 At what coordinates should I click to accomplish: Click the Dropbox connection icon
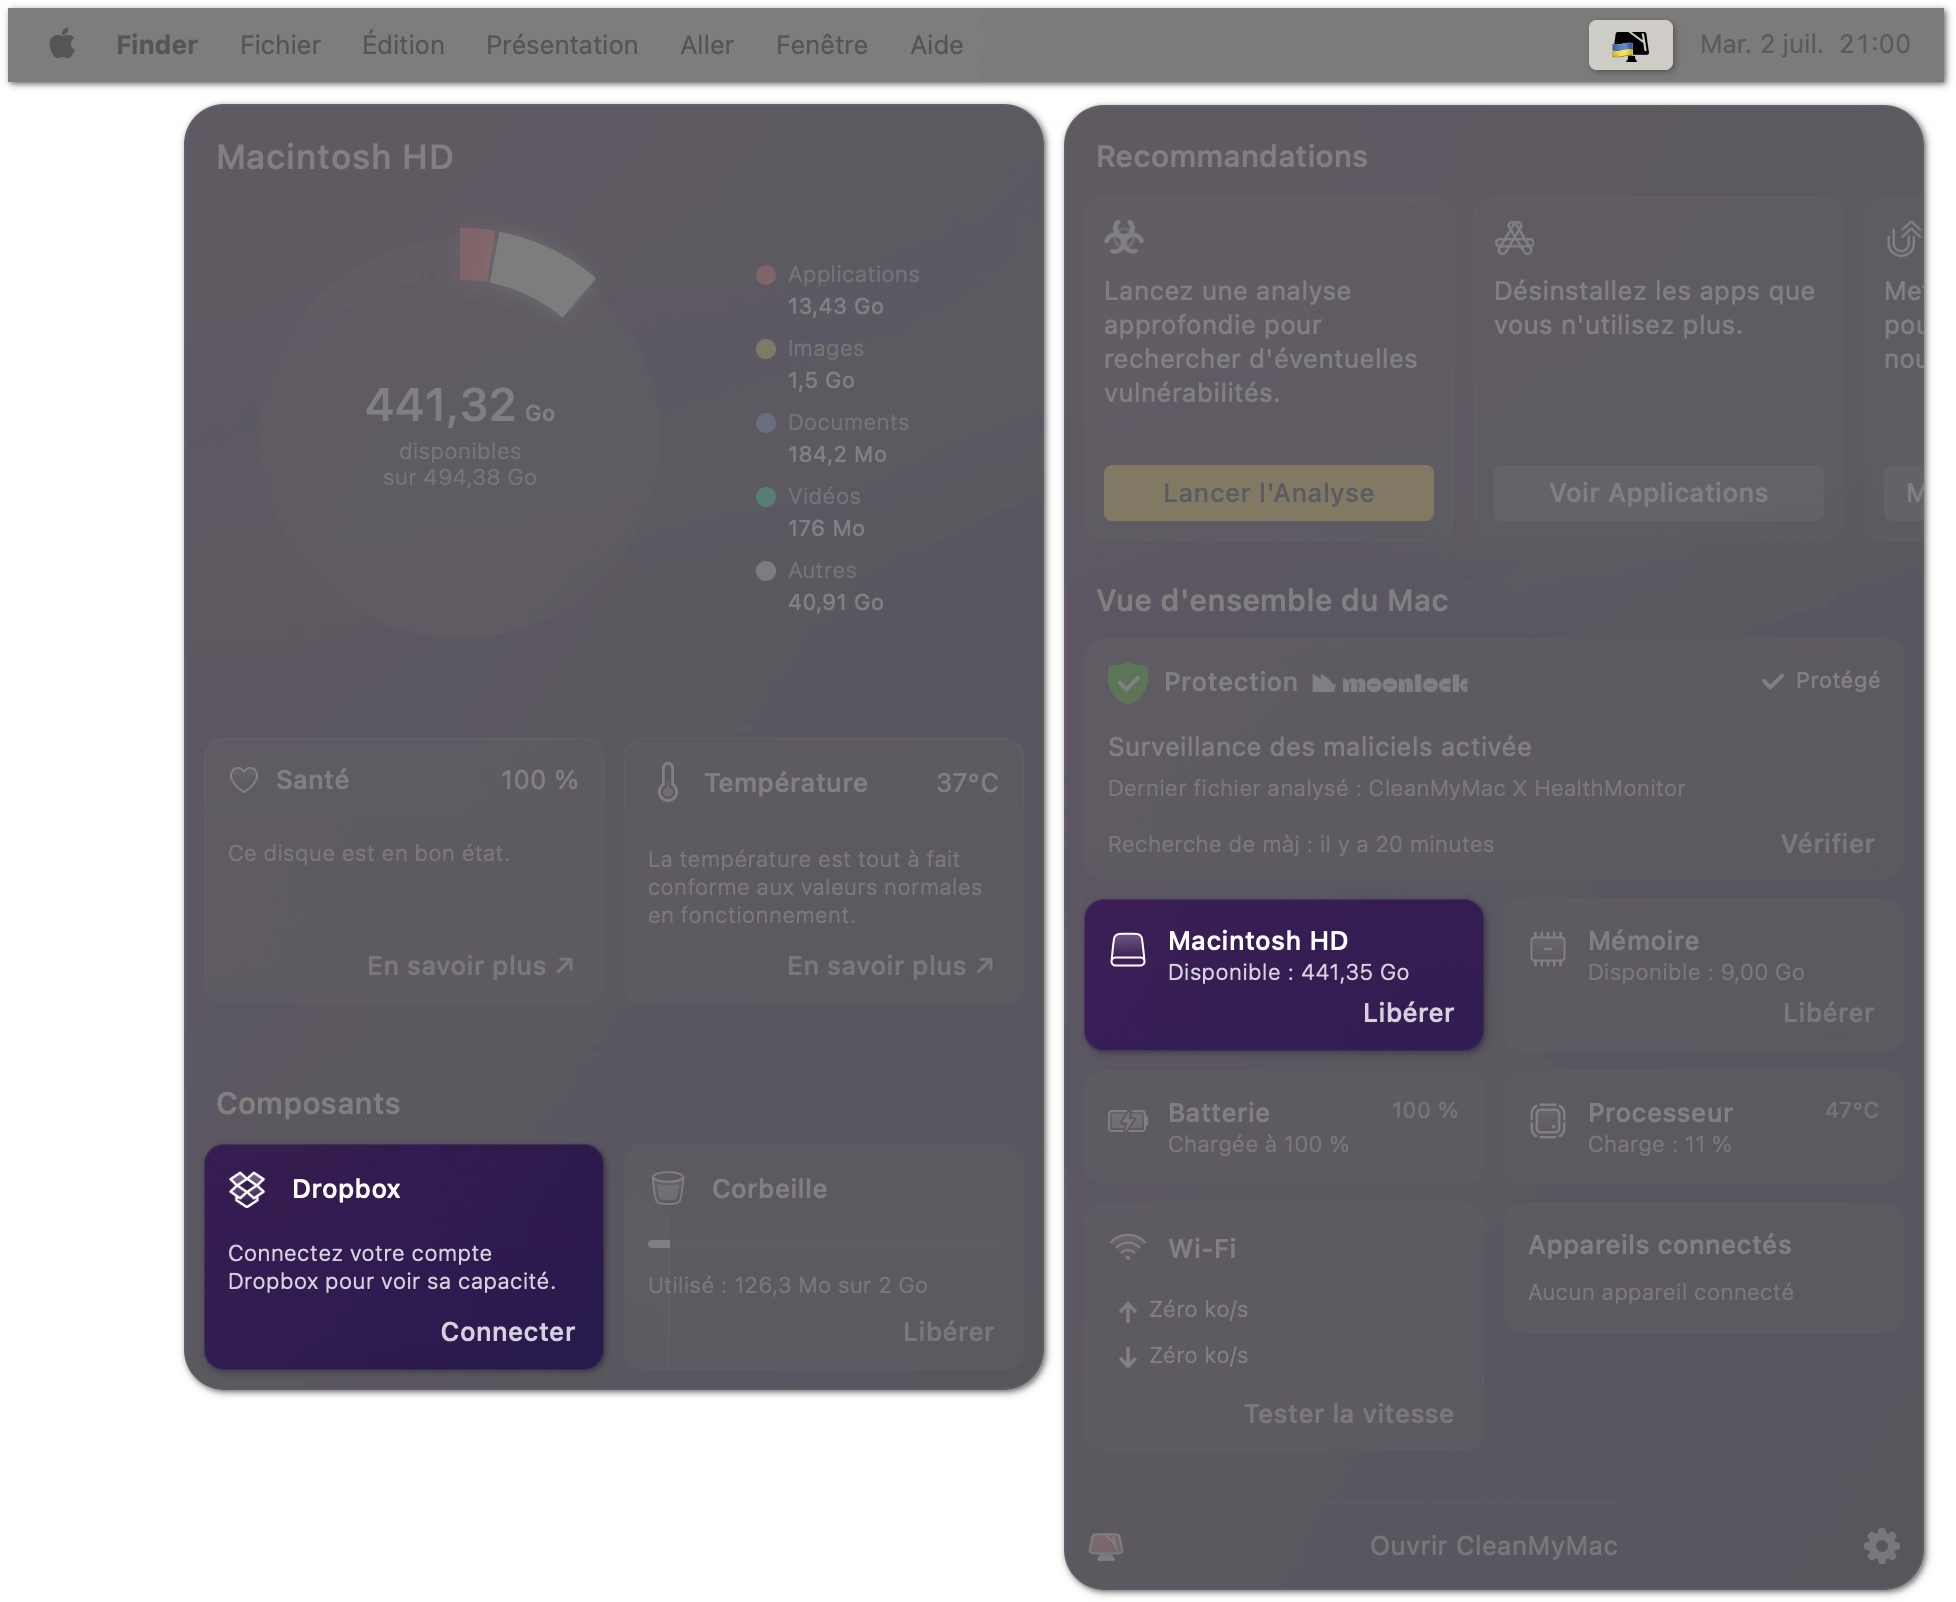click(x=247, y=1188)
